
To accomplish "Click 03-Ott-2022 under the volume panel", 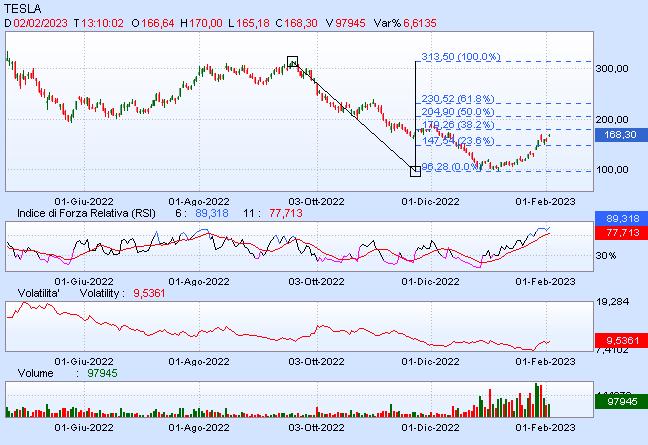I will point(316,427).
